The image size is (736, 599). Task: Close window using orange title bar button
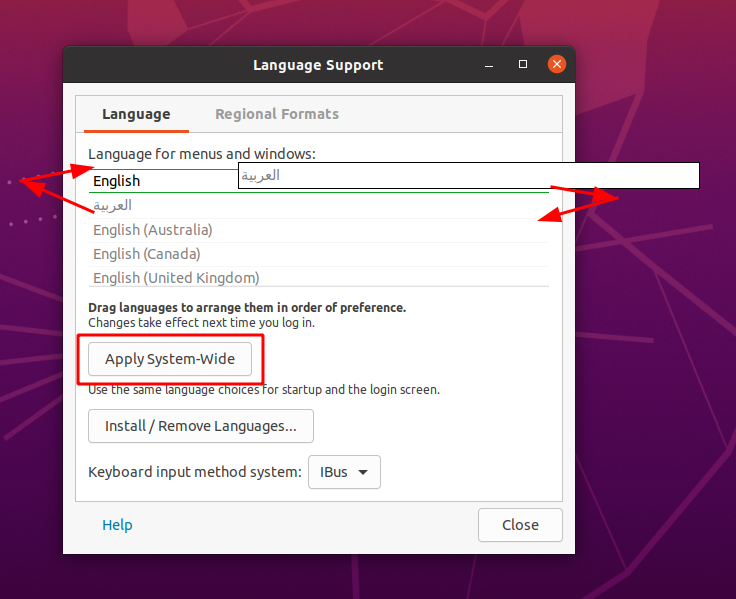556,65
